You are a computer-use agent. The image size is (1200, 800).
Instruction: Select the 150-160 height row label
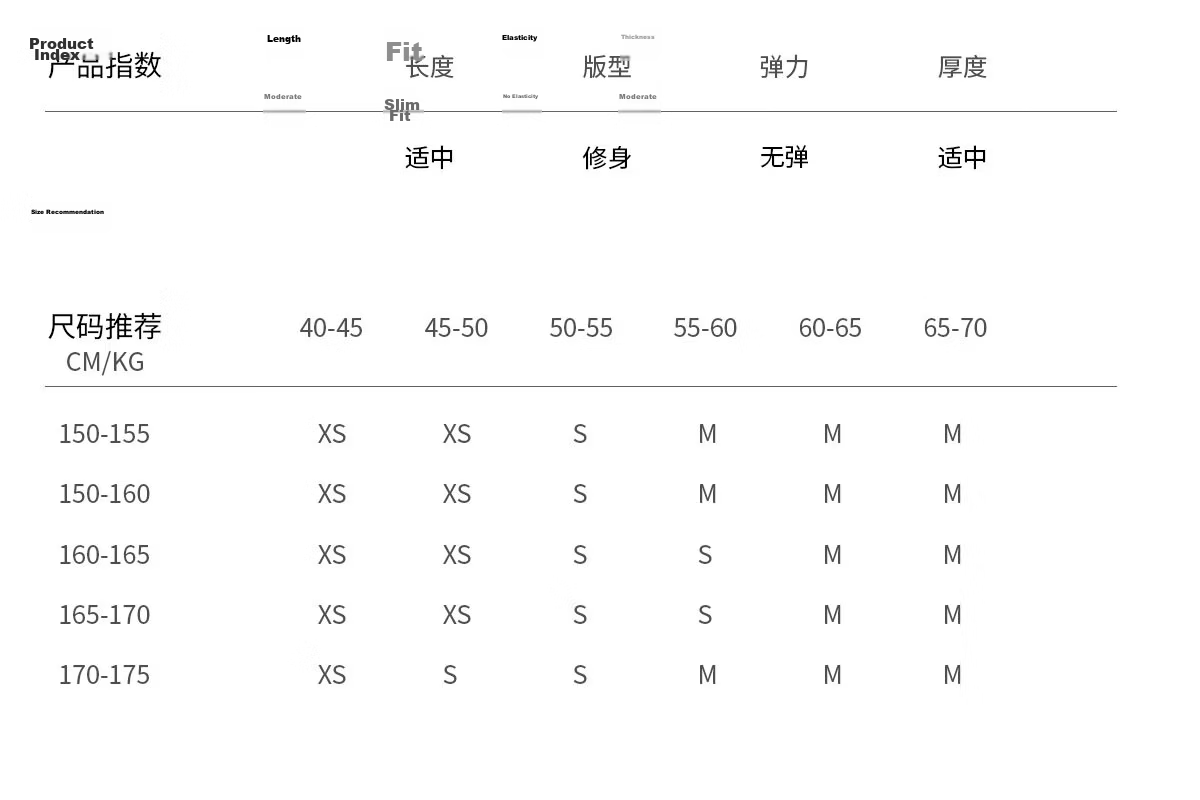(104, 494)
